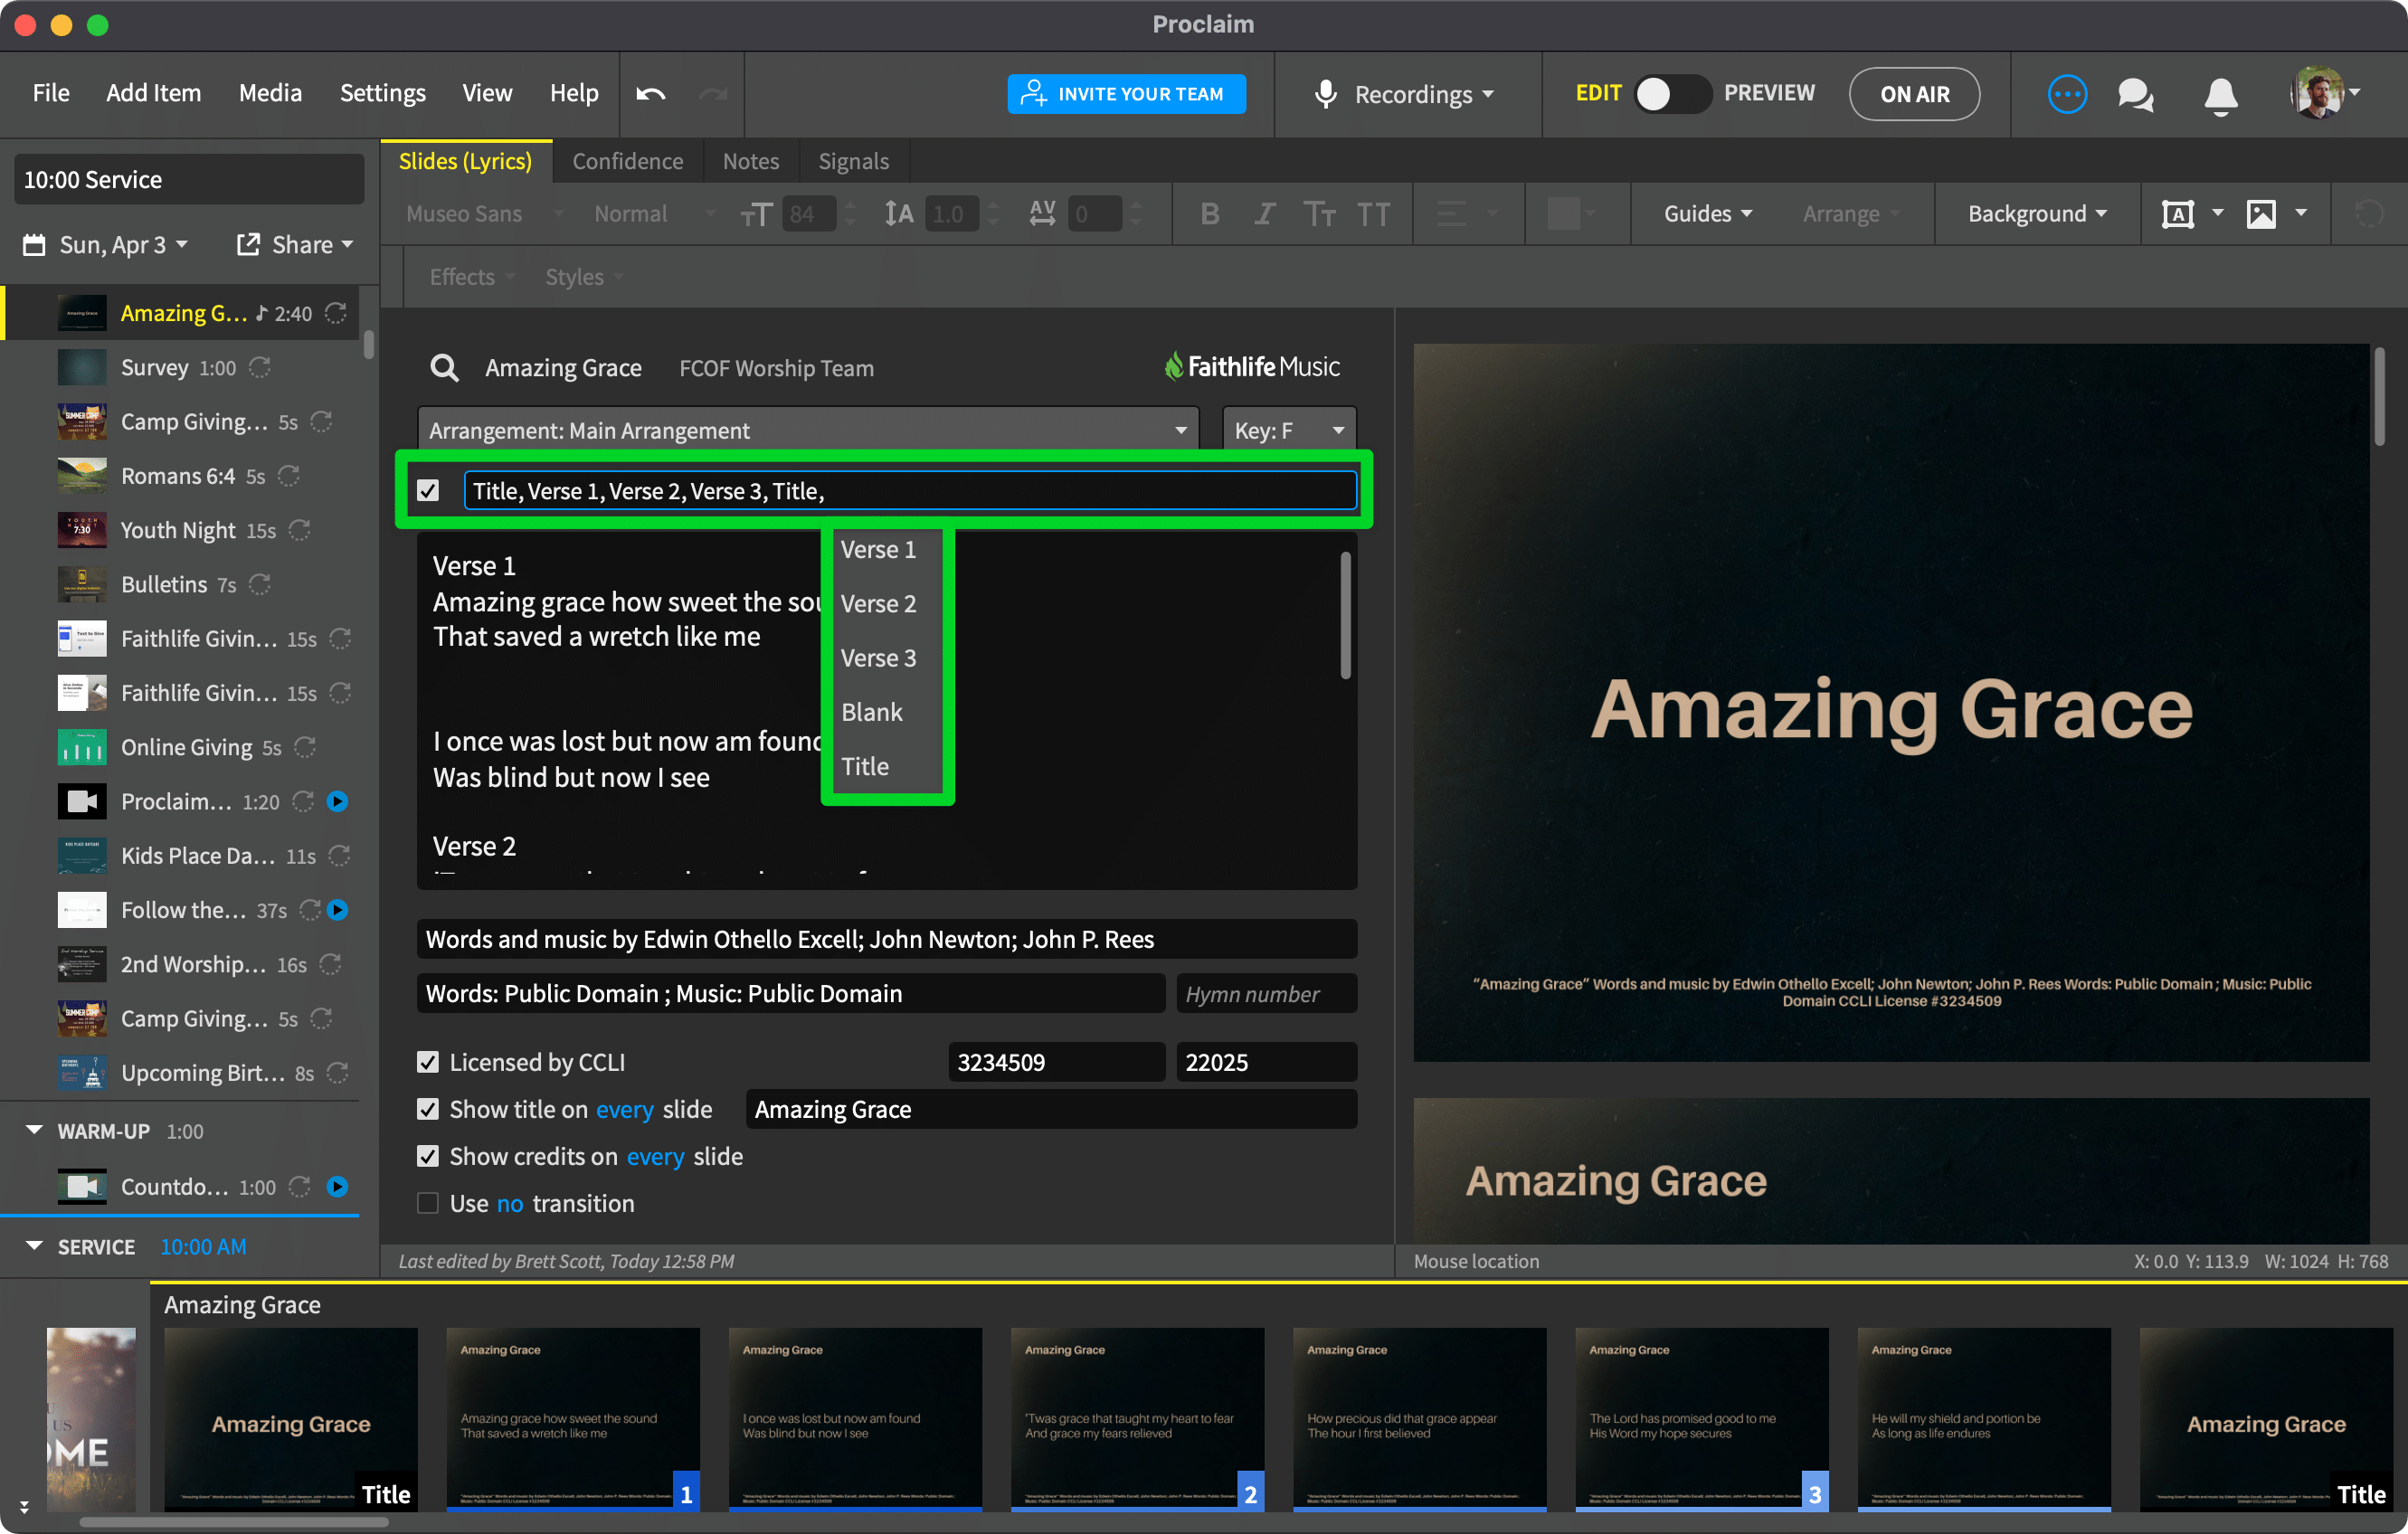This screenshot has height=1534, width=2408.
Task: Click the play icon on Countdo… item
Action: [338, 1186]
